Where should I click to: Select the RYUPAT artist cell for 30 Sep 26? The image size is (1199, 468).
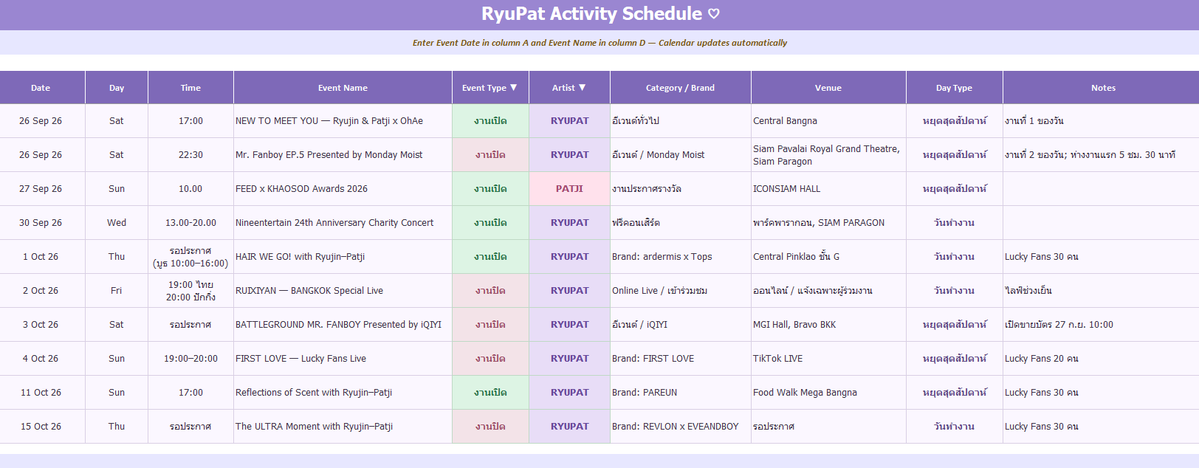(570, 223)
